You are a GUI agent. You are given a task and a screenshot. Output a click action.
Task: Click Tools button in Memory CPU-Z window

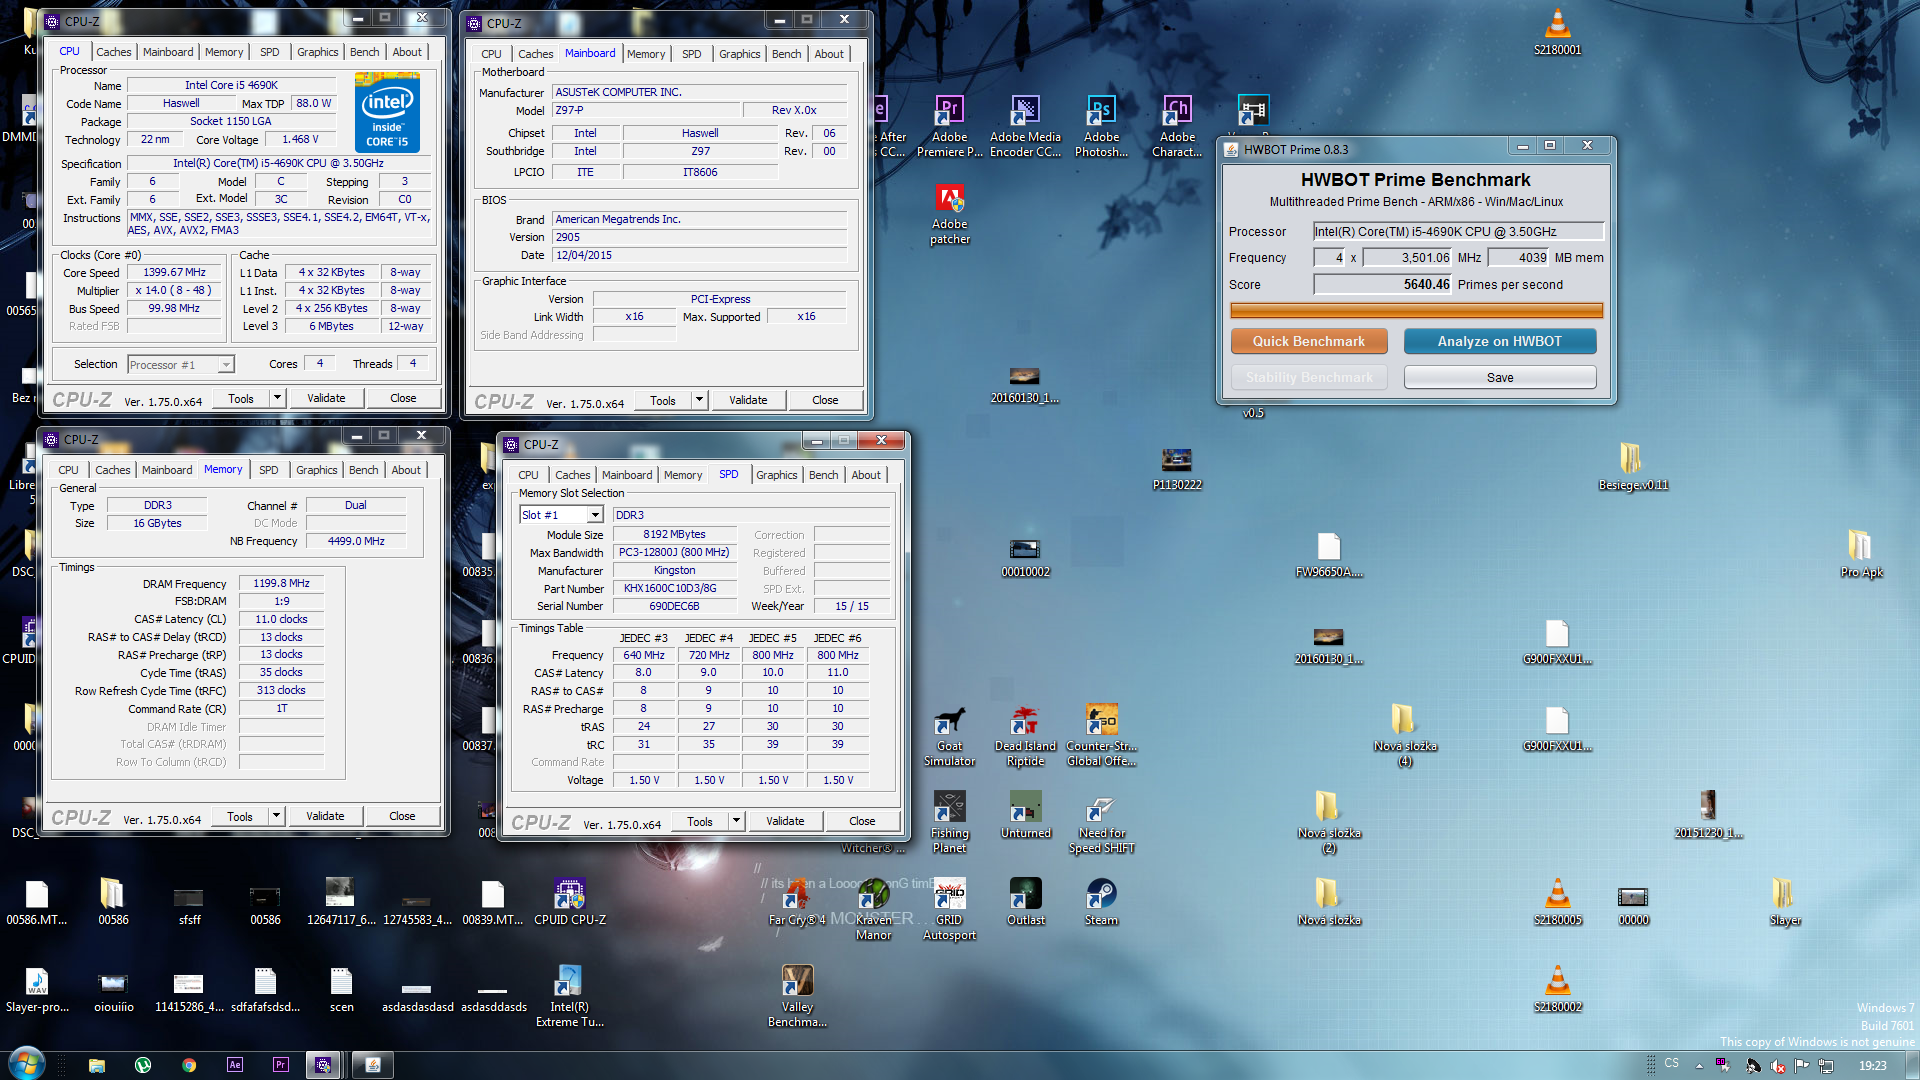(x=240, y=816)
